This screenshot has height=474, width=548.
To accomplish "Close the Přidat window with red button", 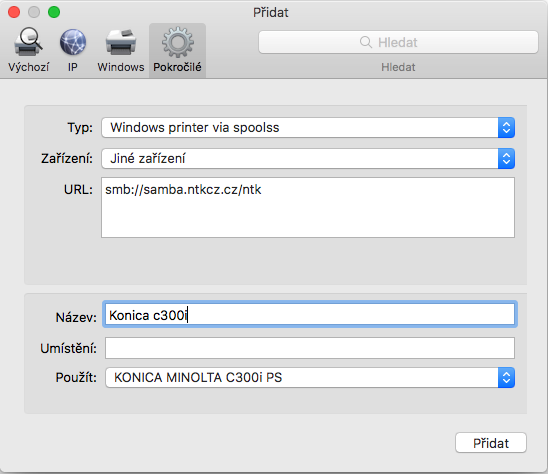I will 14,12.
